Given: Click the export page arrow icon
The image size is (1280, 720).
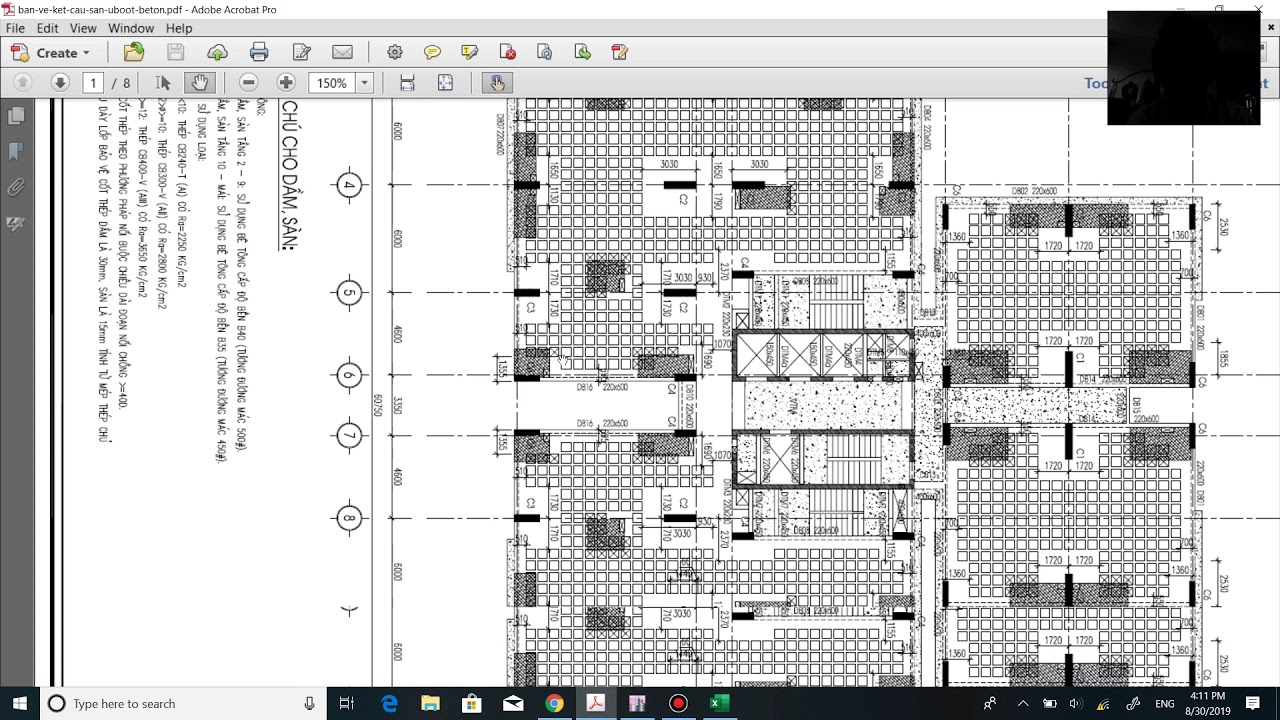Looking at the screenshot, I should tap(582, 52).
